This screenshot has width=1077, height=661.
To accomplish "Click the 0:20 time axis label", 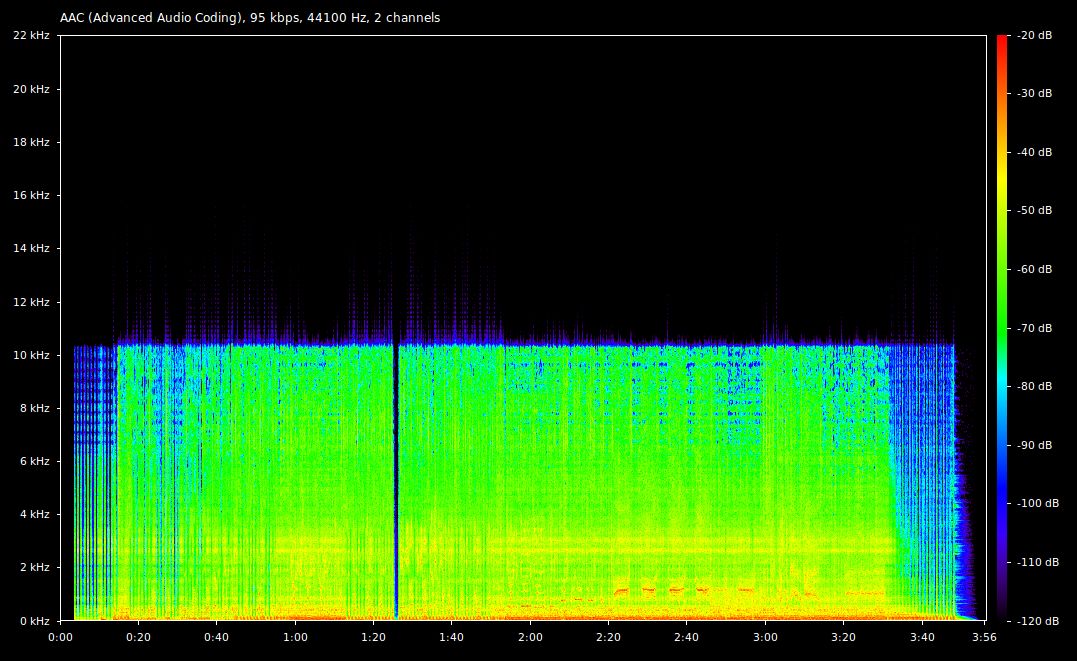I will point(139,637).
